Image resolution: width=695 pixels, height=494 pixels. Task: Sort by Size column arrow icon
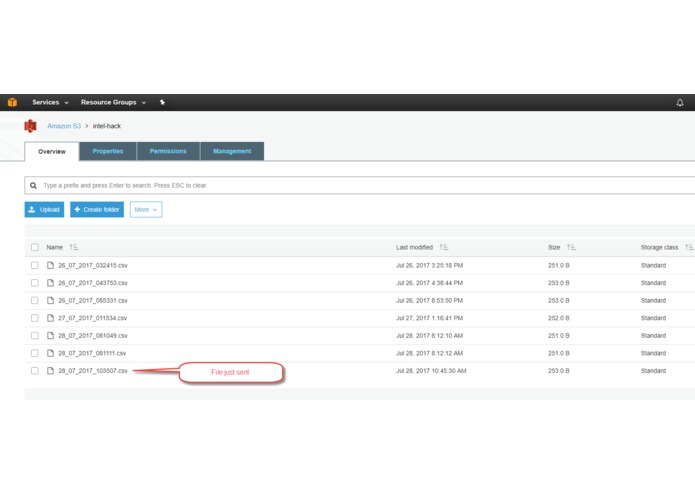pyautogui.click(x=571, y=247)
